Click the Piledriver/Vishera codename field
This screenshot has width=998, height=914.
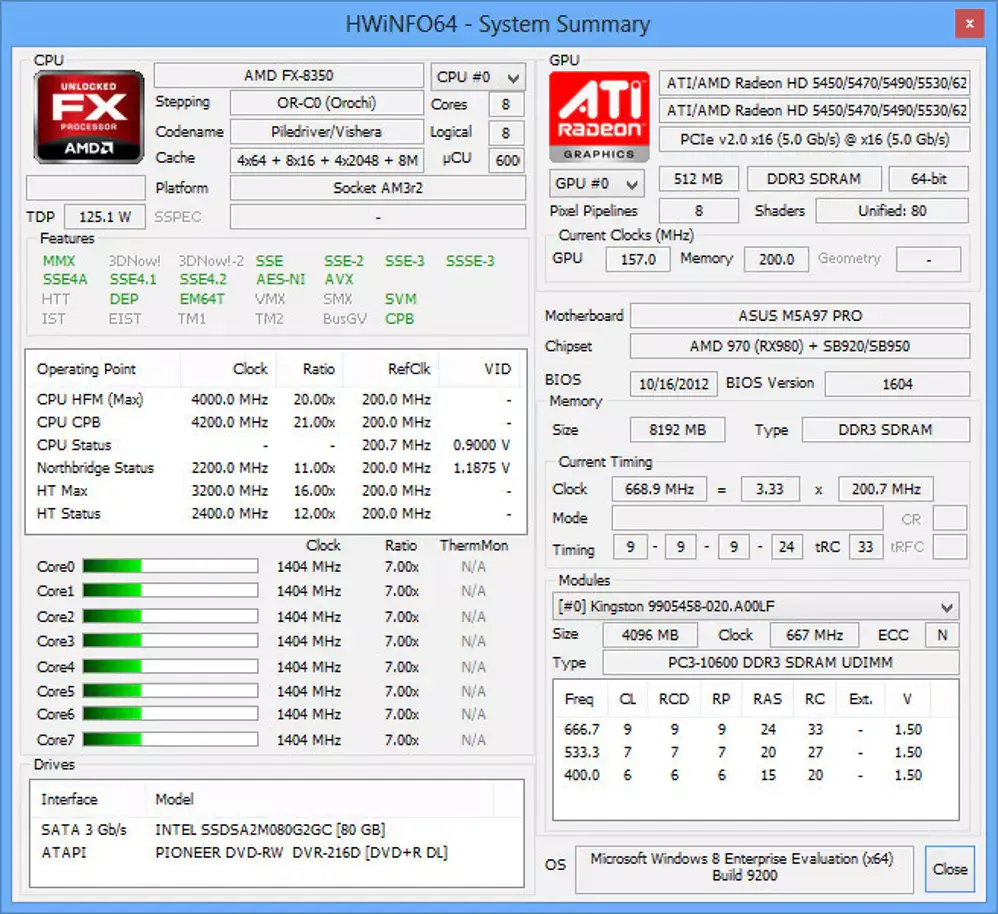click(x=327, y=132)
